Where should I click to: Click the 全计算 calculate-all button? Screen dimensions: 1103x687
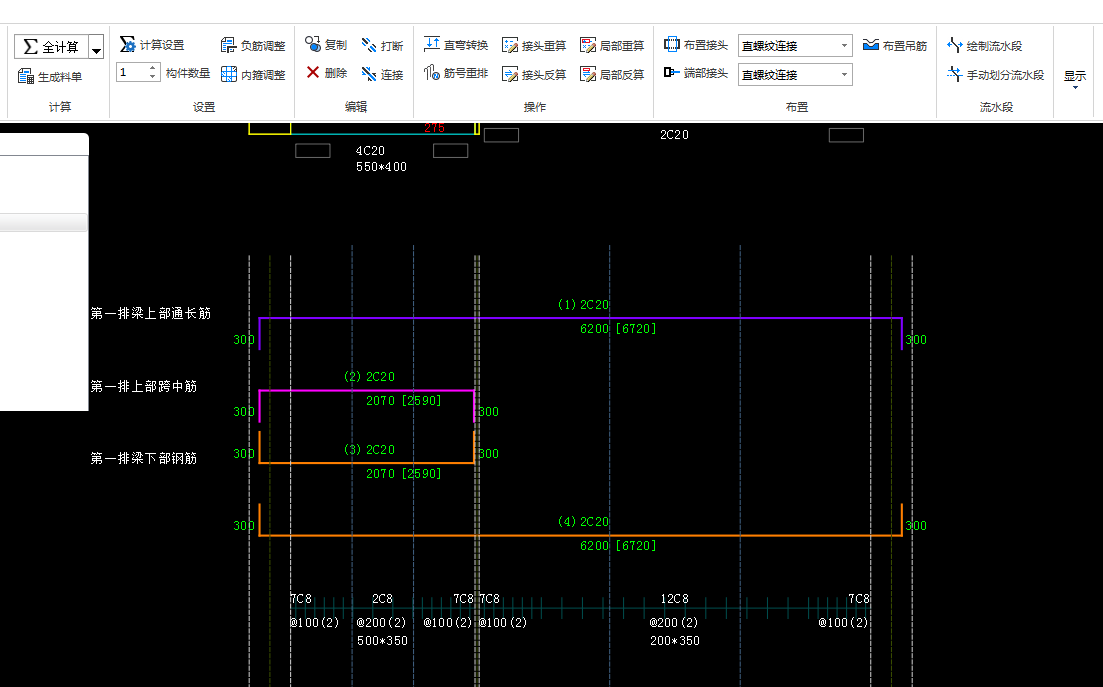point(51,47)
